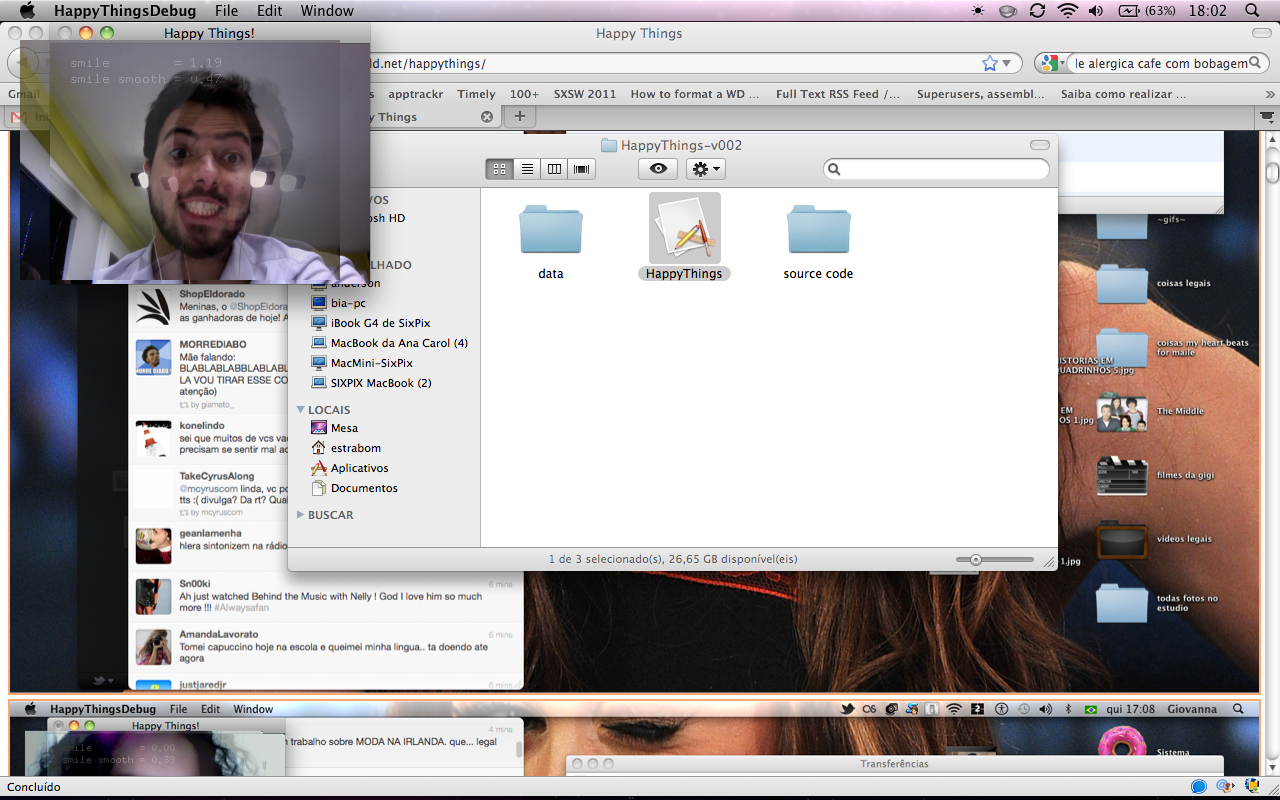Open Mesa in Finder sidebar
1280x800 pixels.
coord(344,428)
